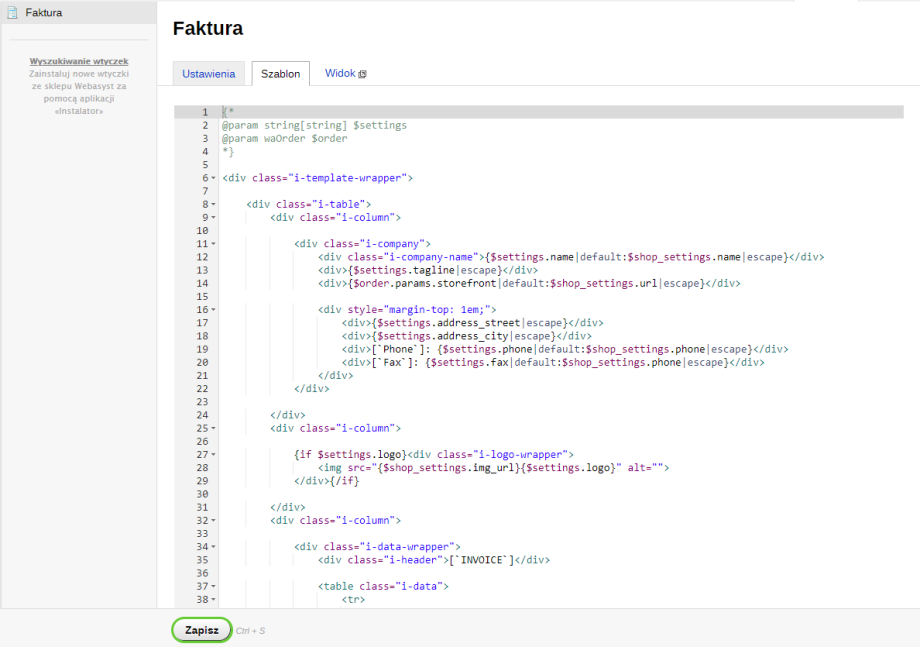Collapse the margin-top div on line 16
This screenshot has height=647, width=920.
coord(214,310)
